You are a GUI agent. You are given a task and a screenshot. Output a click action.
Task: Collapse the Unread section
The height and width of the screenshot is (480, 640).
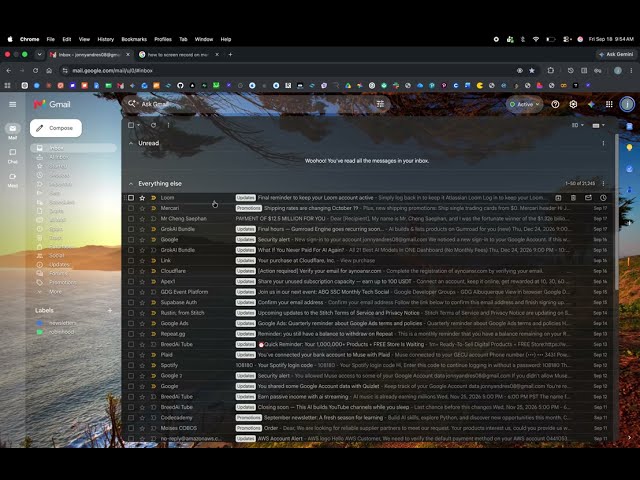point(131,143)
